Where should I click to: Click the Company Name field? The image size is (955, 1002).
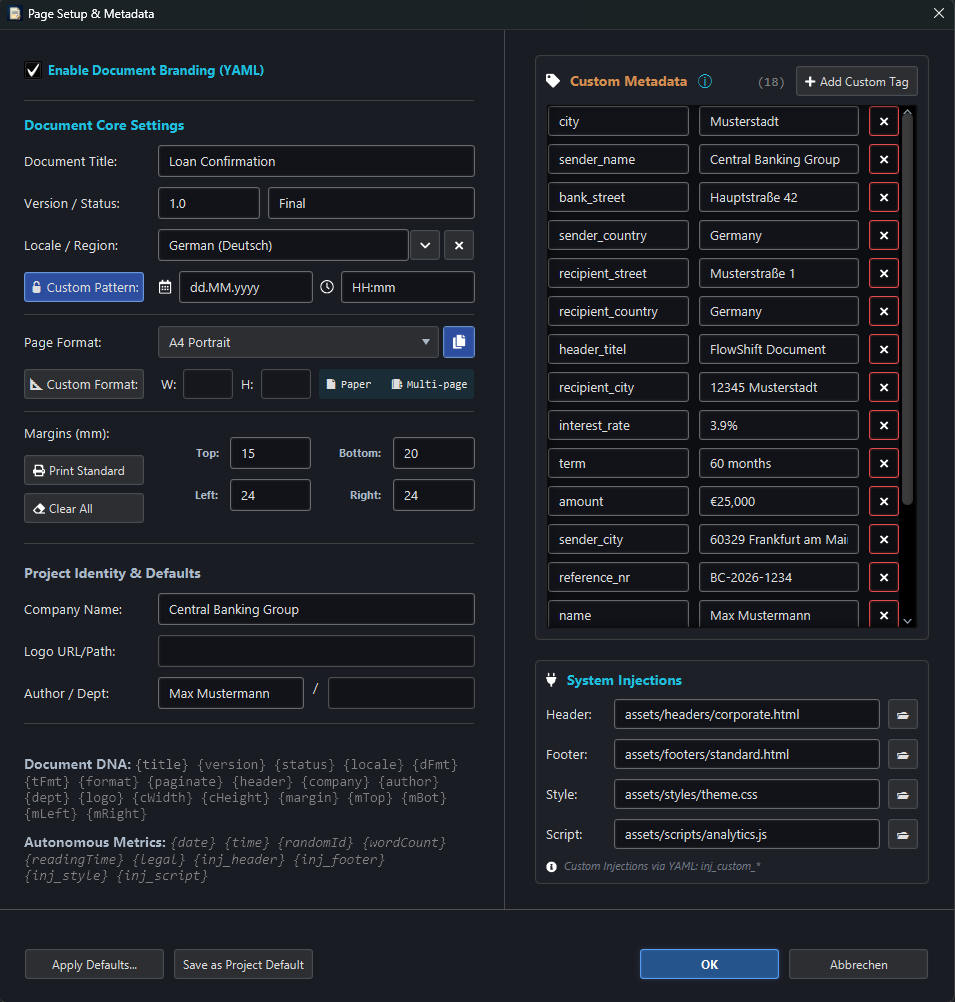pyautogui.click(x=316, y=610)
